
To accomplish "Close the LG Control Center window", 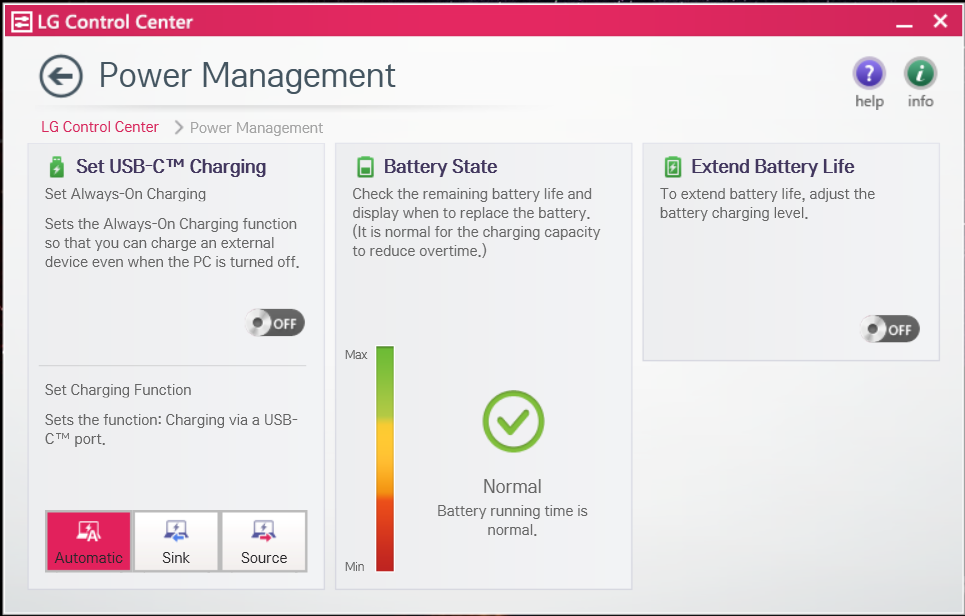I will (940, 21).
